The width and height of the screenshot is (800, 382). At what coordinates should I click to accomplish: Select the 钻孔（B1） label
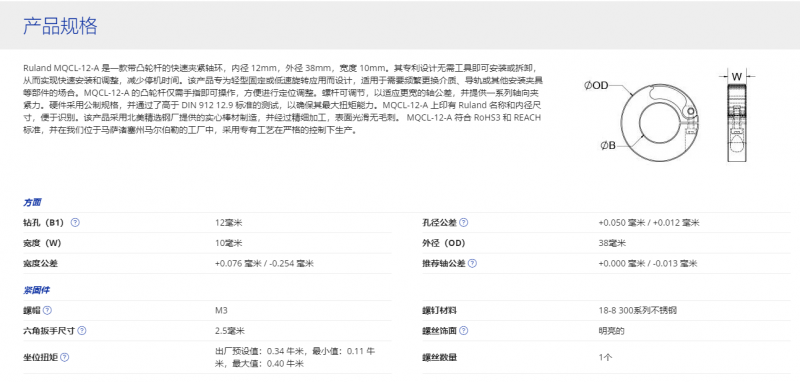[44, 223]
